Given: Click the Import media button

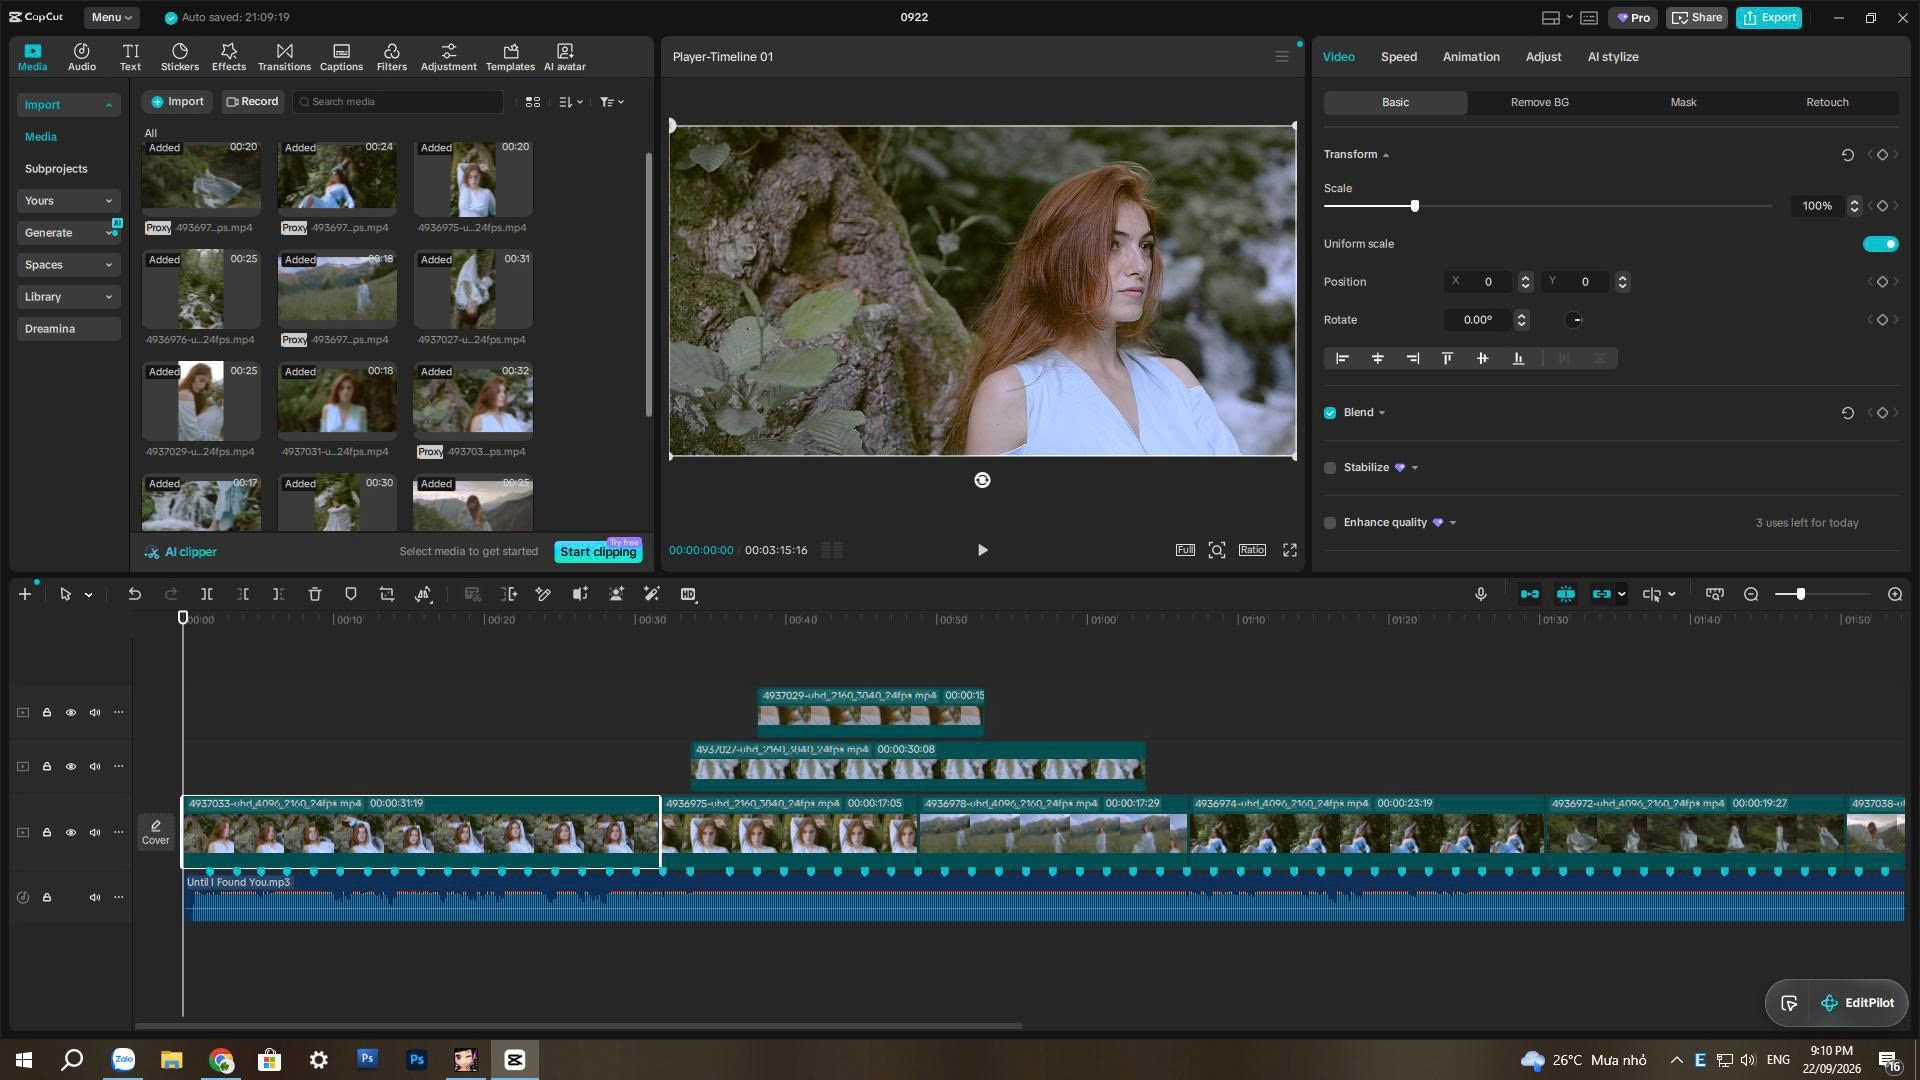Looking at the screenshot, I should (x=177, y=102).
